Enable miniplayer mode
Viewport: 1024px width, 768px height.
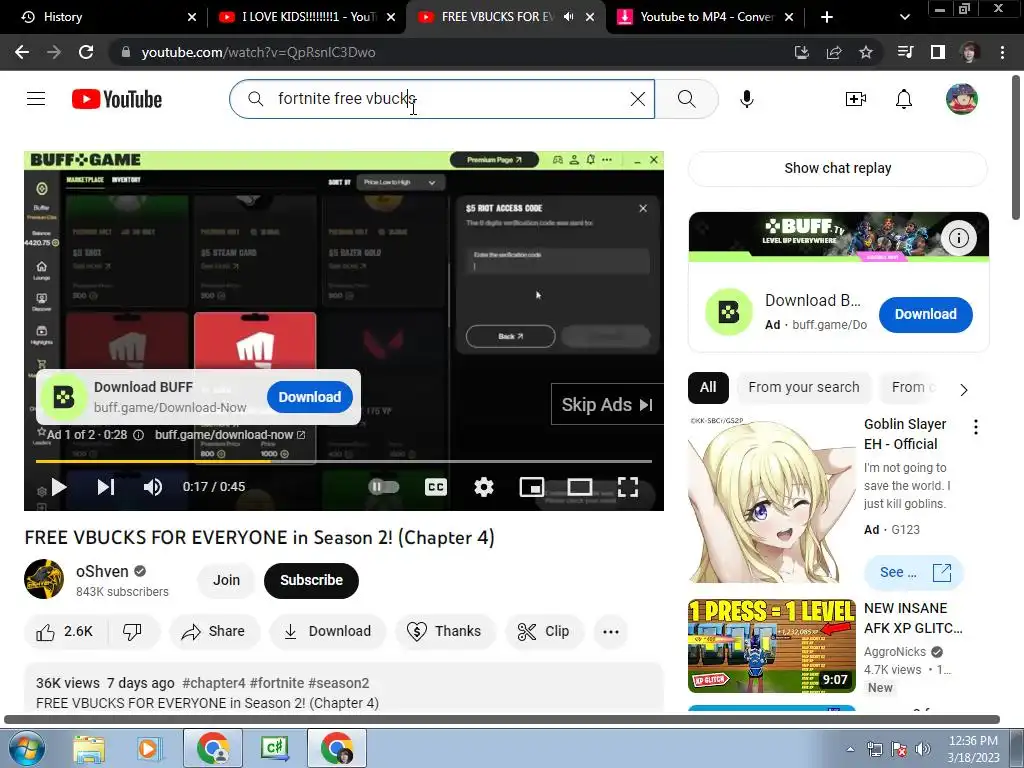tap(532, 487)
